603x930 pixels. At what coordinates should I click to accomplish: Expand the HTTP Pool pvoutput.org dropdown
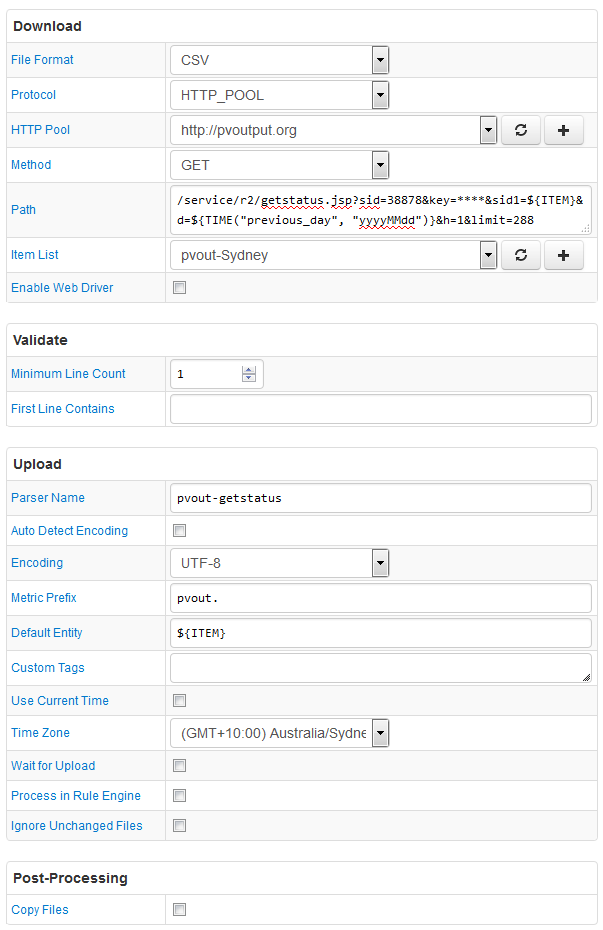tap(333, 130)
